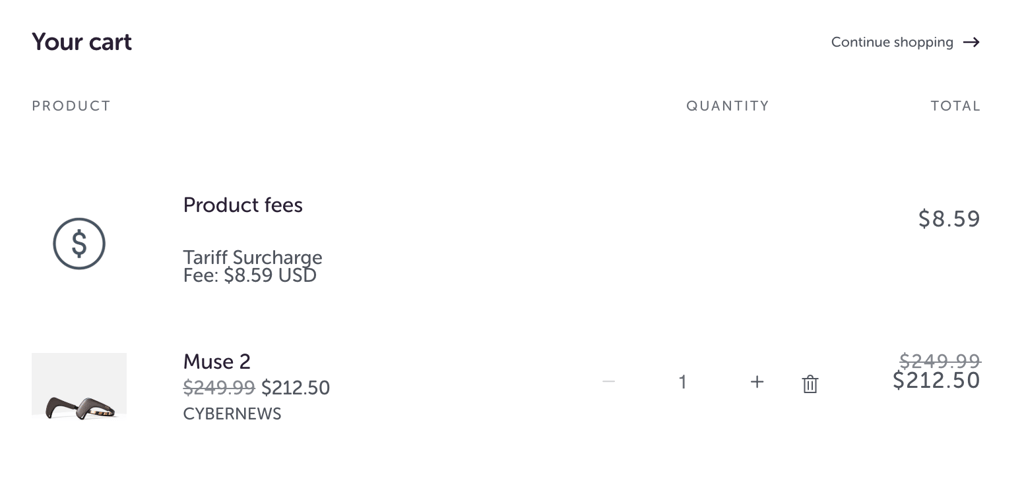Click the dollar sign product fees icon
Viewport: 1024px width, 482px height.
[79, 244]
